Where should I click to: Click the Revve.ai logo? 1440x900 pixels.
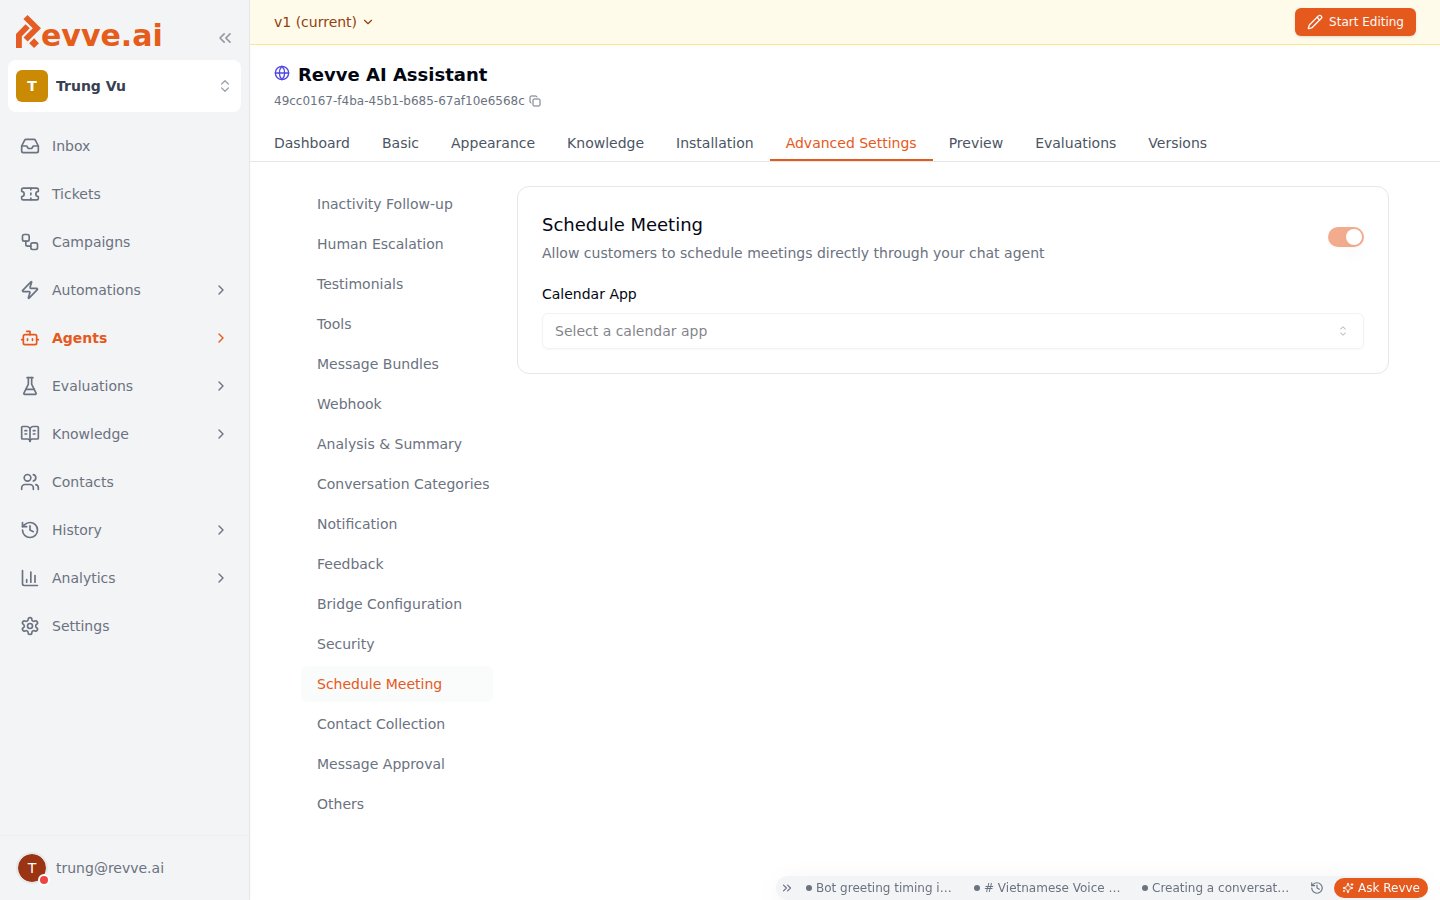coord(88,33)
